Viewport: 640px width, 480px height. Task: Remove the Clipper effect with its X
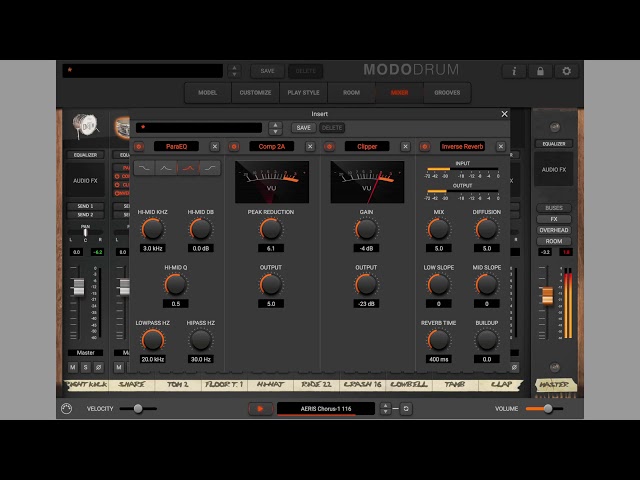pyautogui.click(x=405, y=147)
